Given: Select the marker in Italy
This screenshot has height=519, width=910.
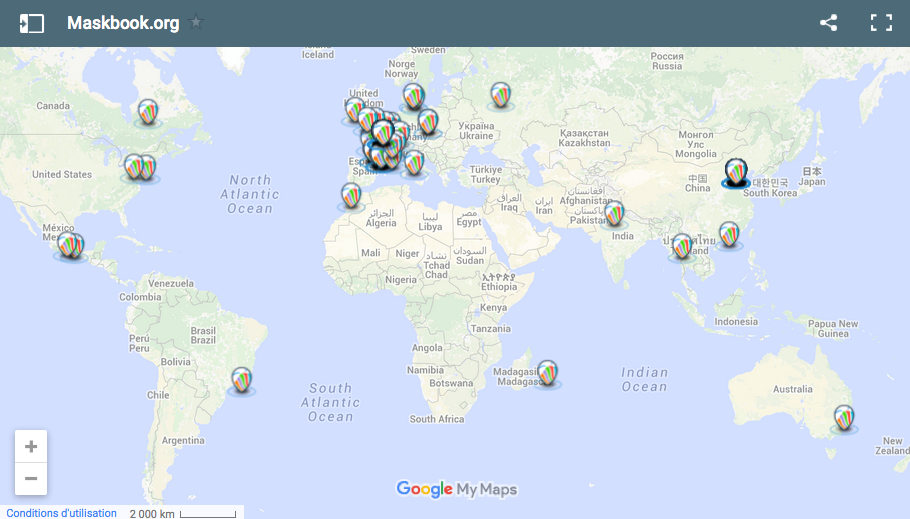Looking at the screenshot, I should [414, 163].
